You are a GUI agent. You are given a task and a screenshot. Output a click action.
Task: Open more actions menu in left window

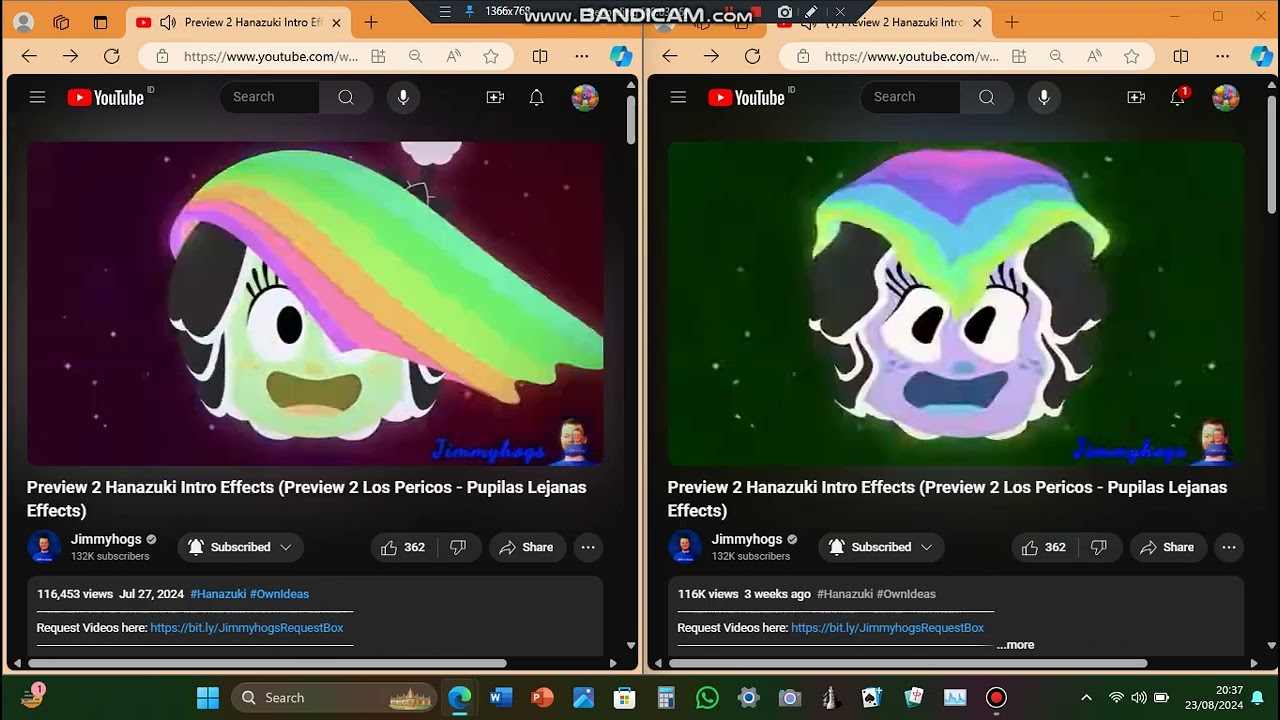588,547
